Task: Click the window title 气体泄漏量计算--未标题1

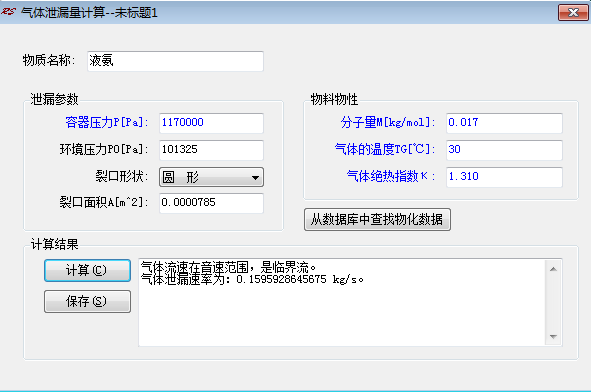Action: pos(89,13)
